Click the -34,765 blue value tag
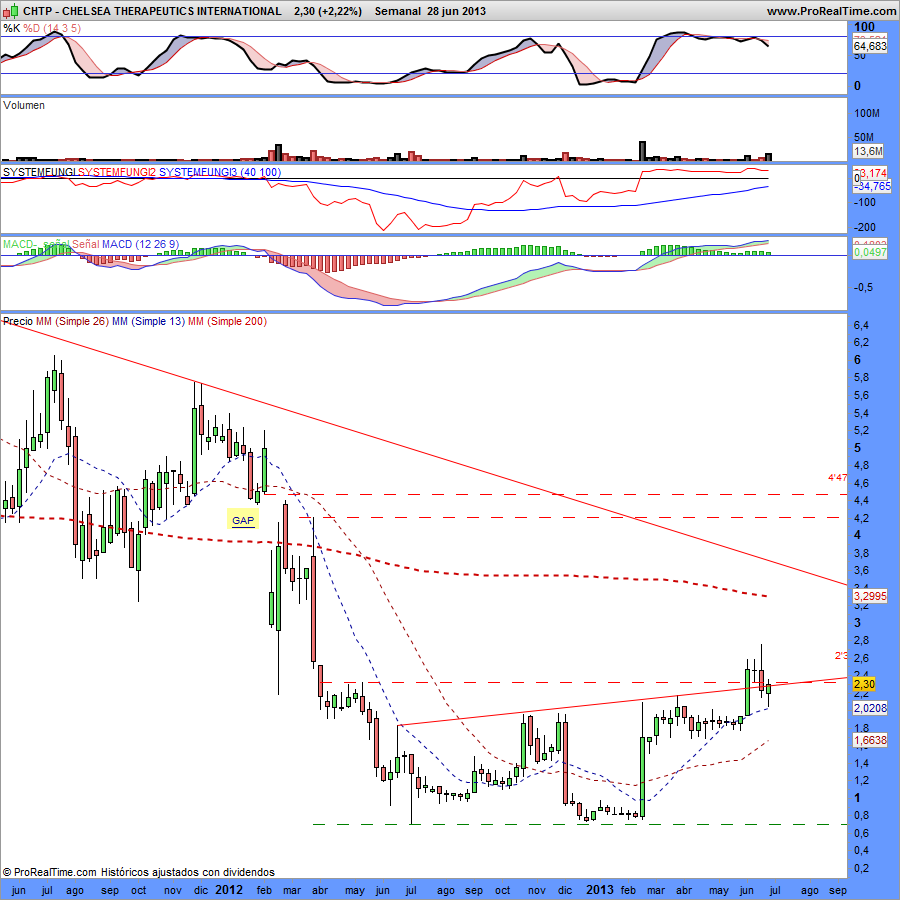 872,186
